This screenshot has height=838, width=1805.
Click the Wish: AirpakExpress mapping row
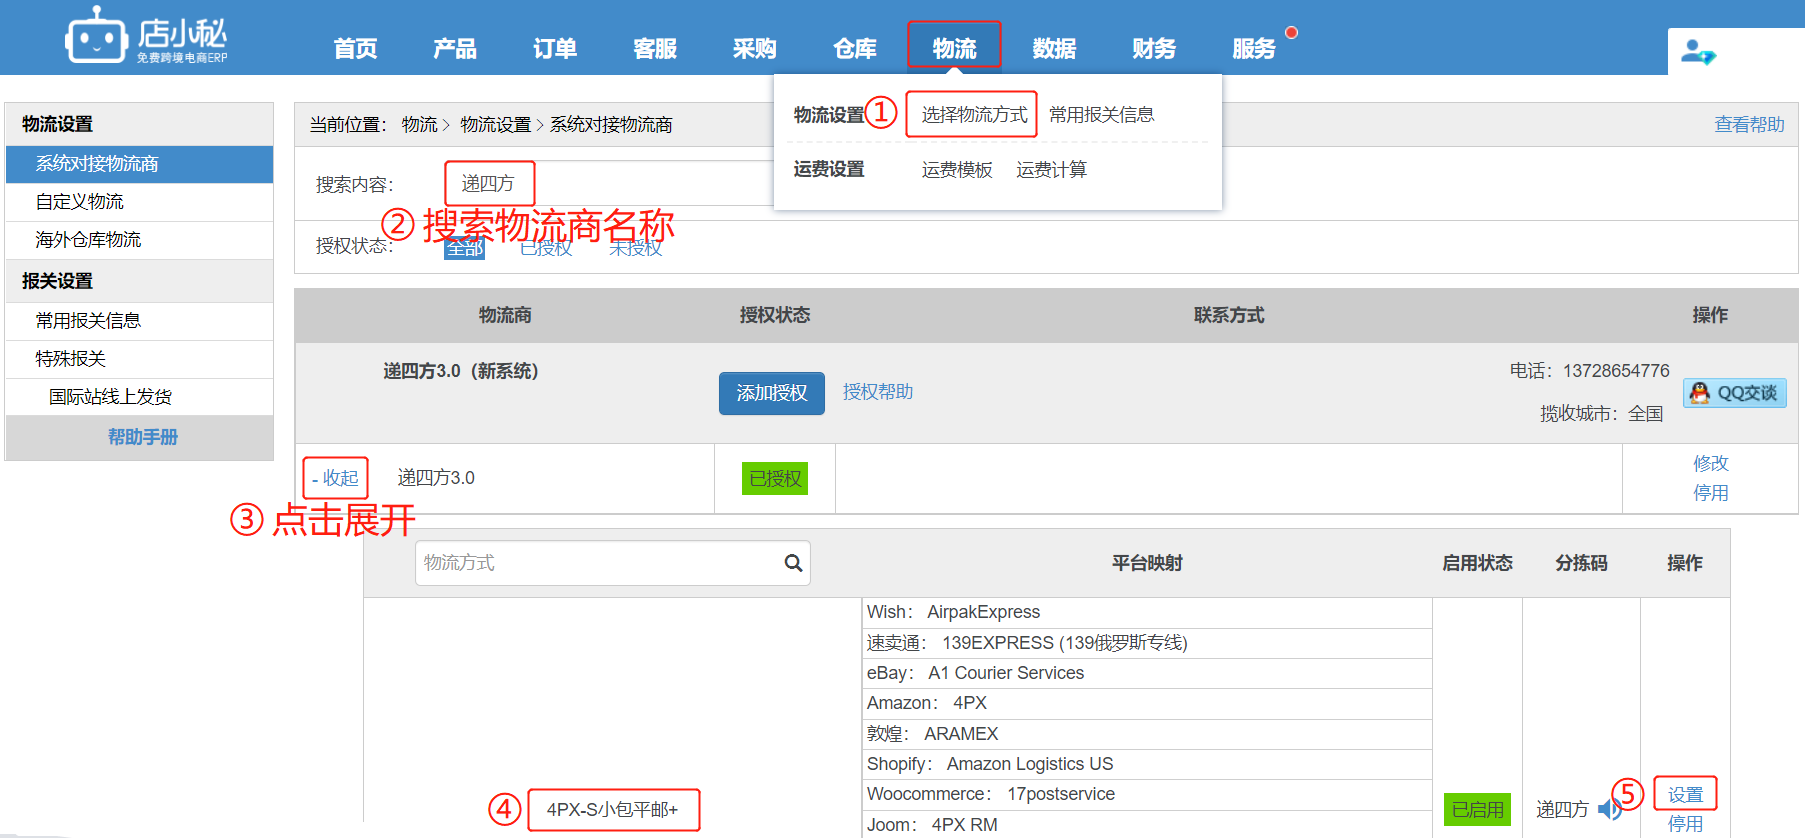[x=1147, y=612]
